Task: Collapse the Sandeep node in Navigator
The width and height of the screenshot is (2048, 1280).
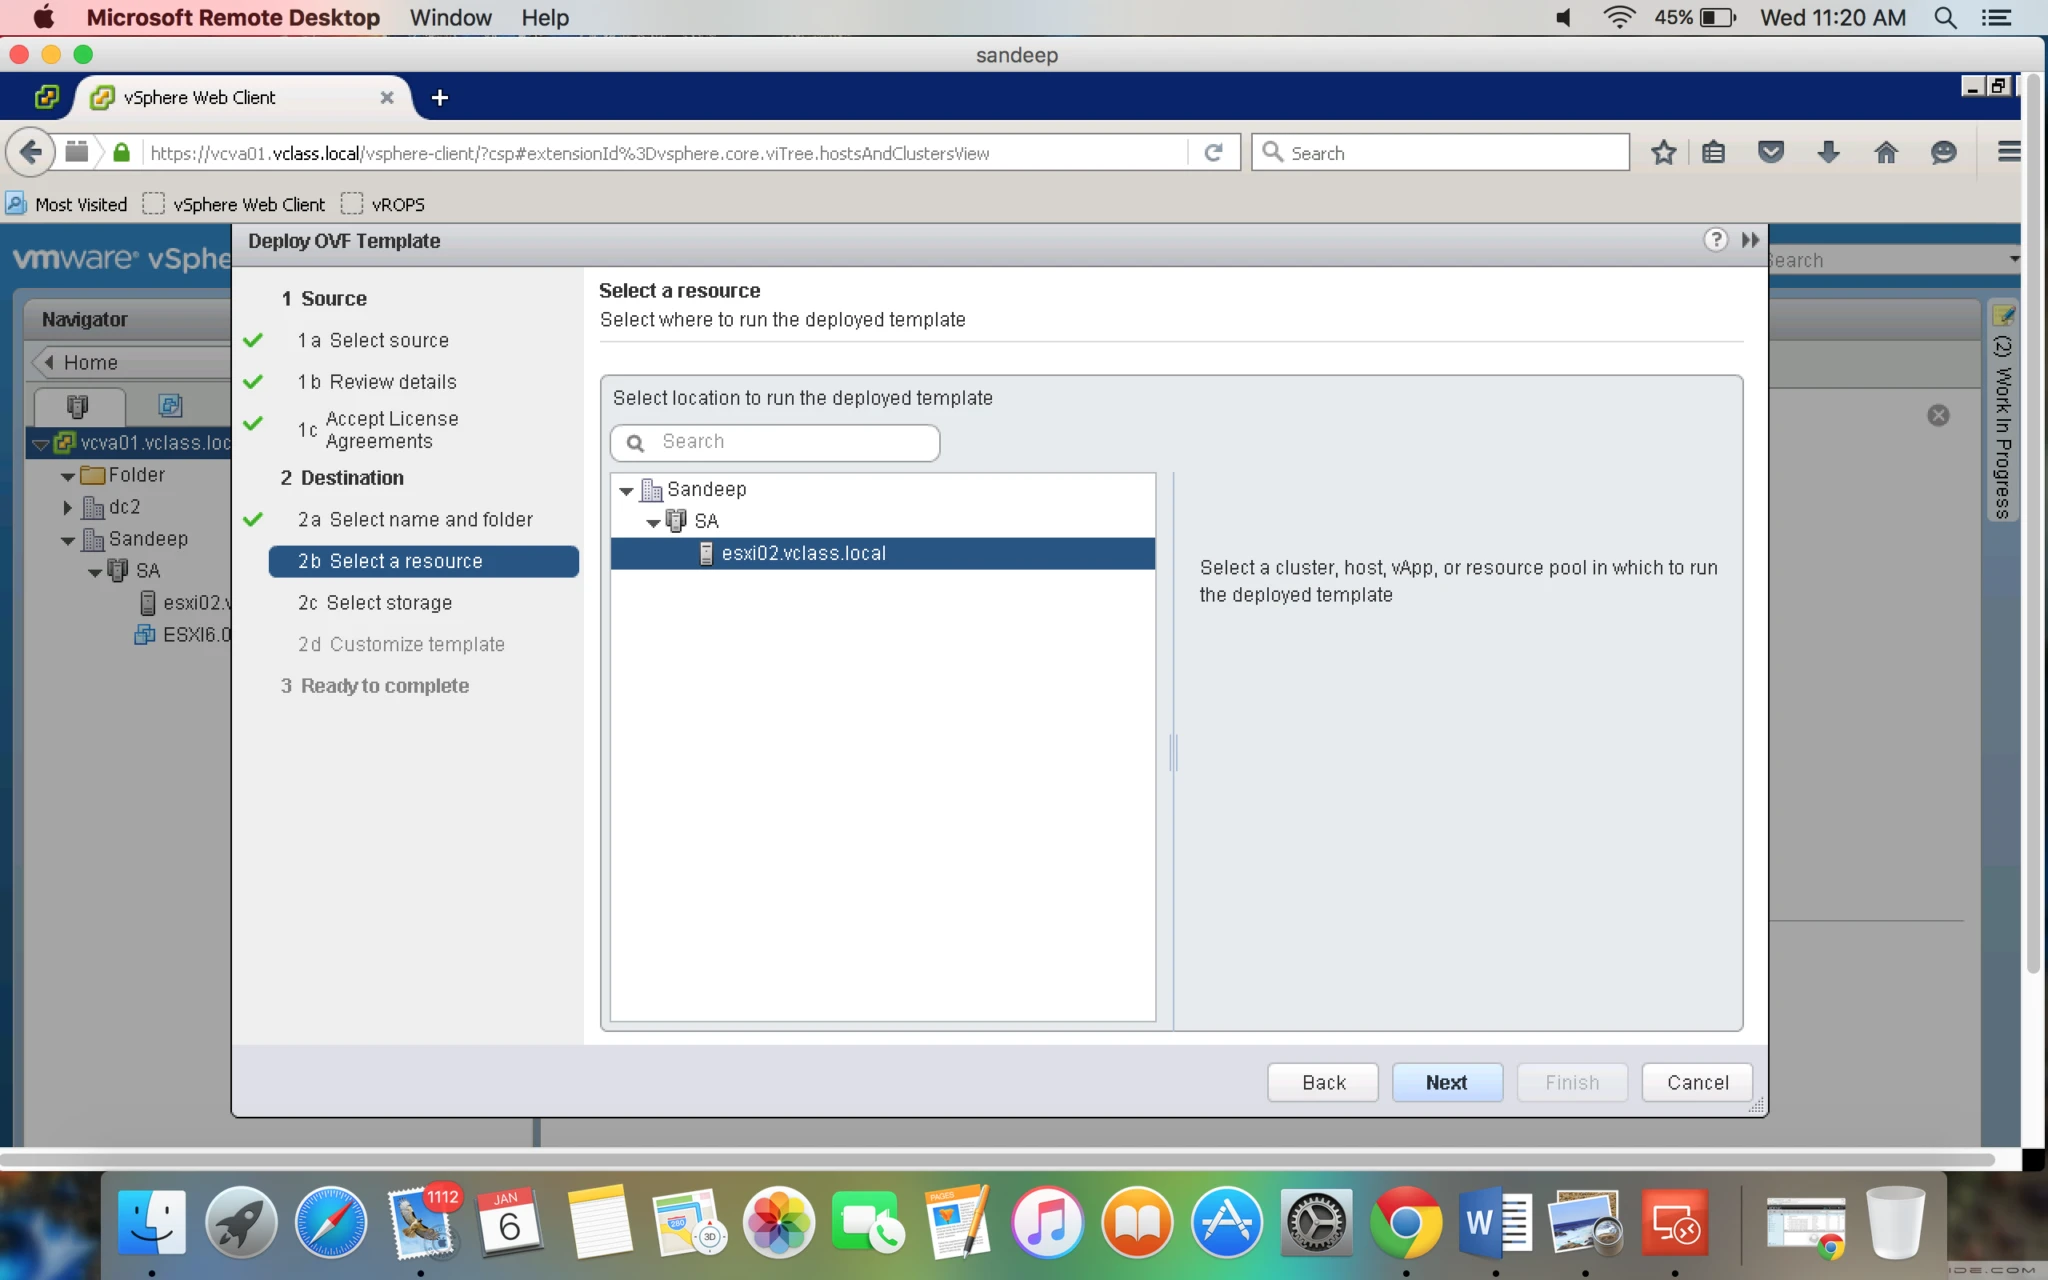Action: point(68,541)
